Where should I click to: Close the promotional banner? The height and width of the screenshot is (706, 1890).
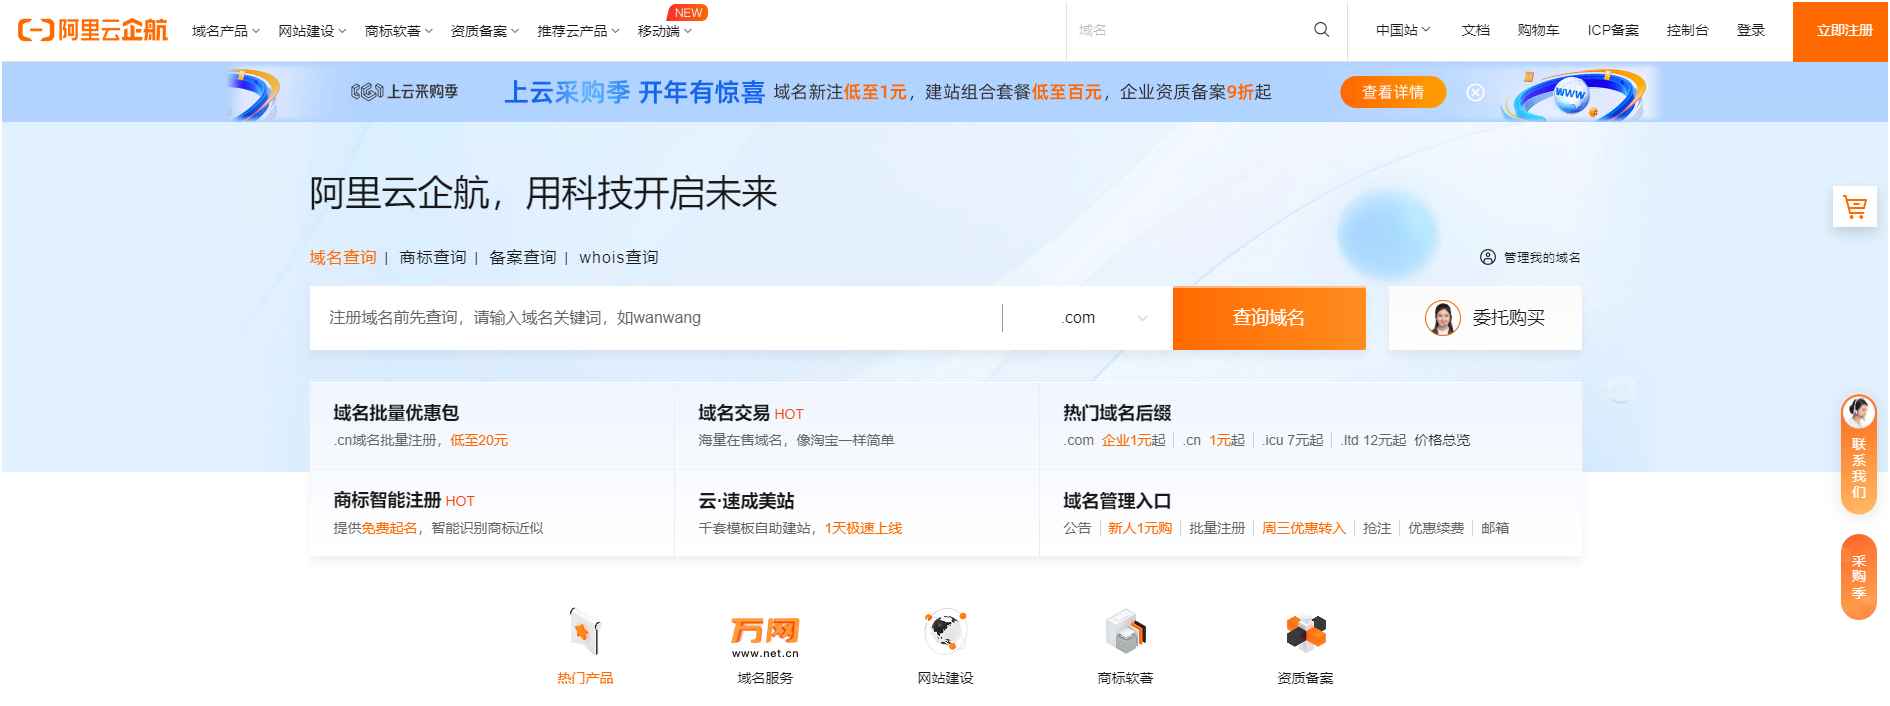(x=1475, y=92)
